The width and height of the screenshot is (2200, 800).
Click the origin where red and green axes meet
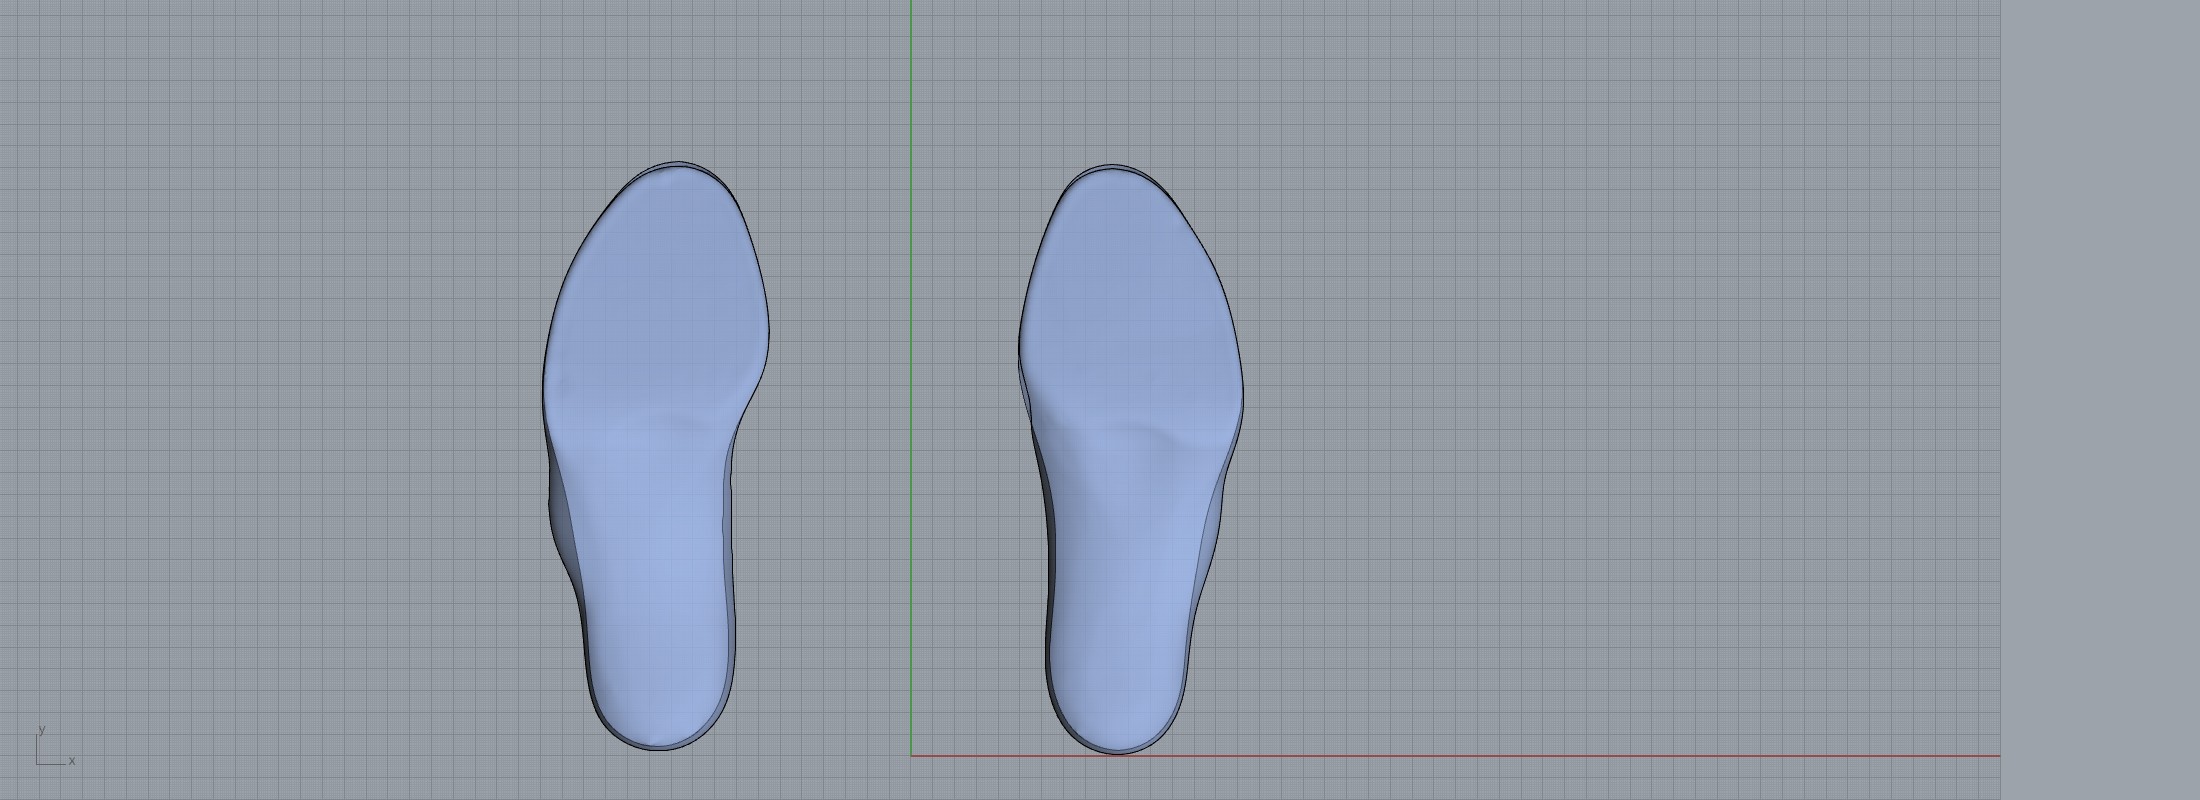coord(911,756)
